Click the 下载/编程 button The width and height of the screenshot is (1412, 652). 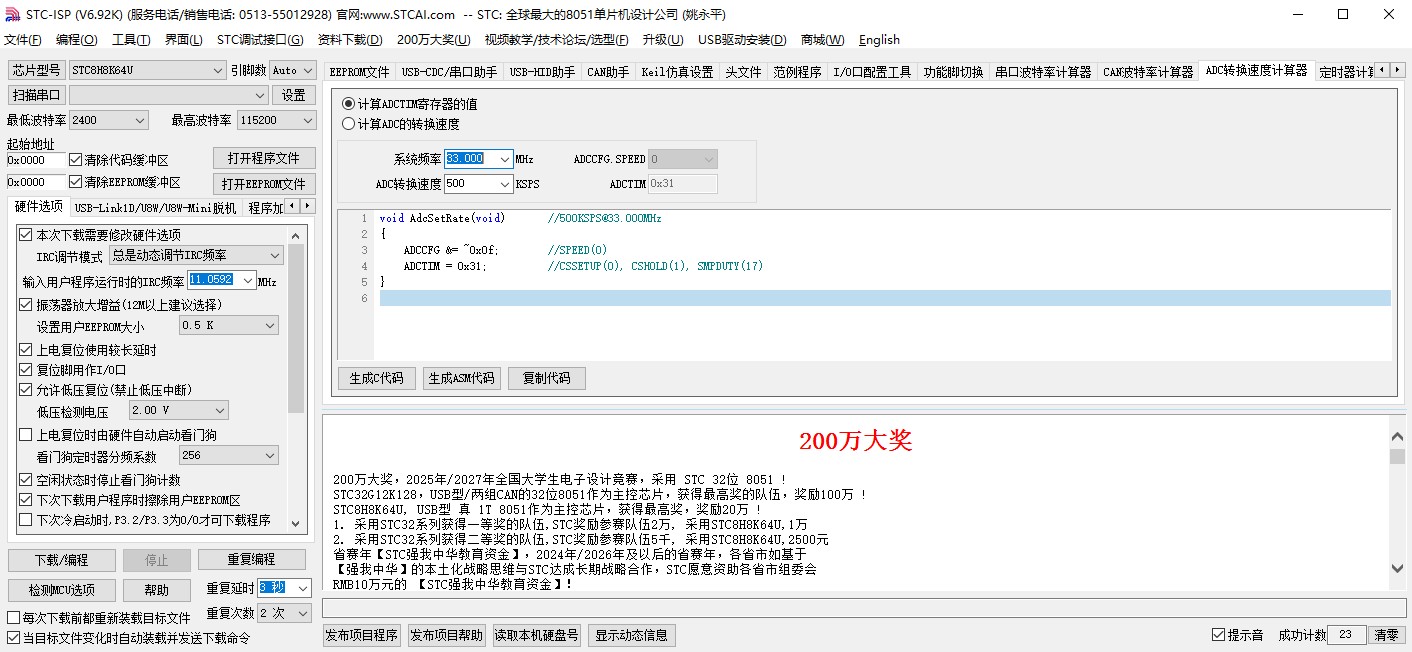[x=61, y=560]
